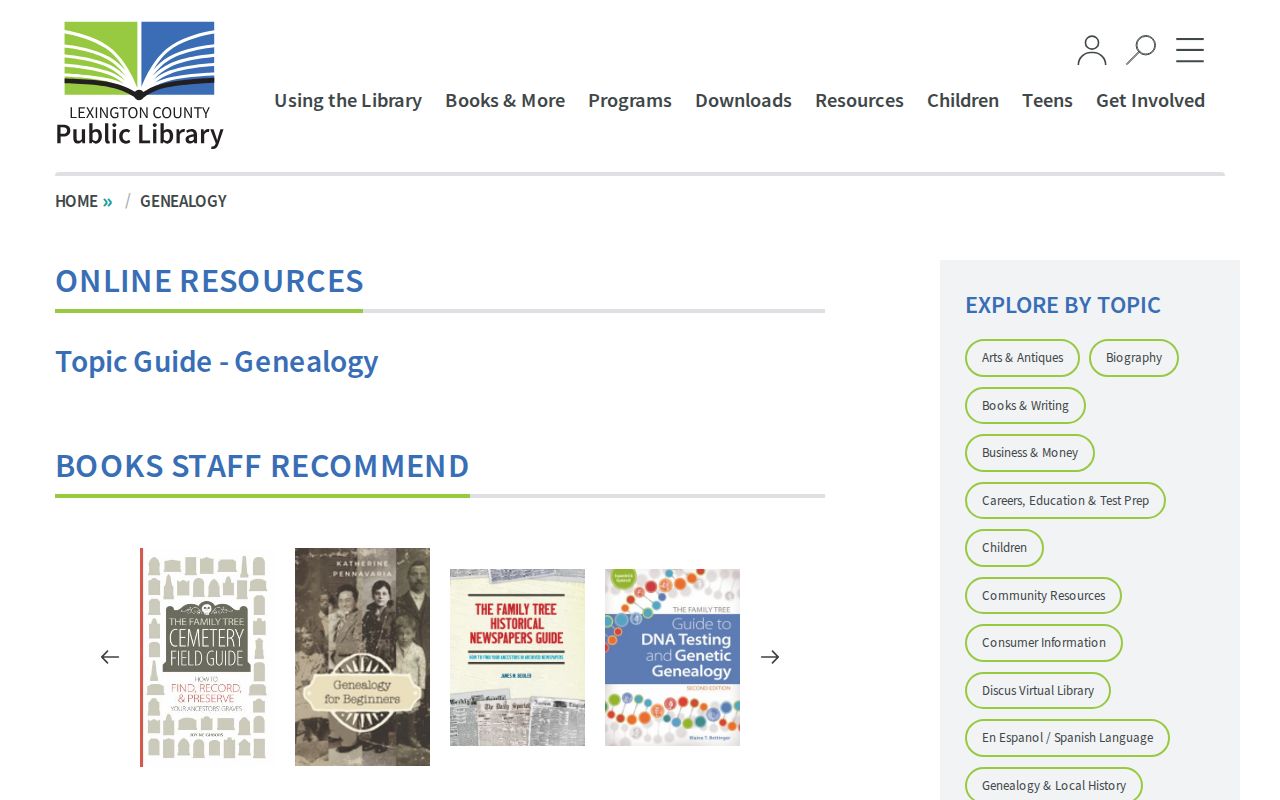
Task: Open the Get Involved menu
Action: point(1150,100)
